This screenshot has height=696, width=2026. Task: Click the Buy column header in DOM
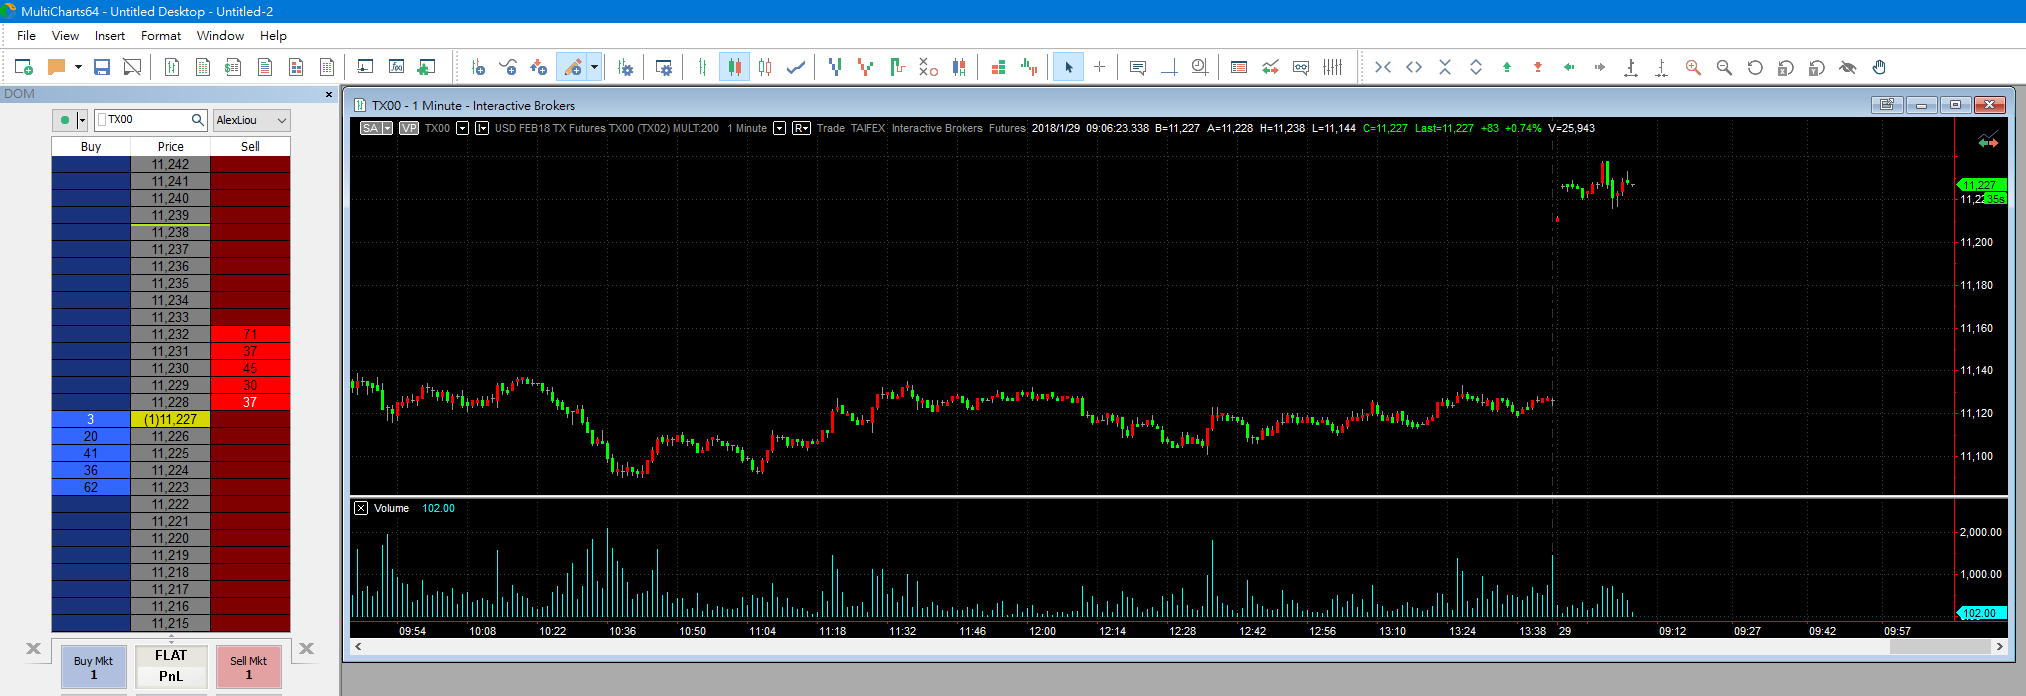(x=91, y=146)
